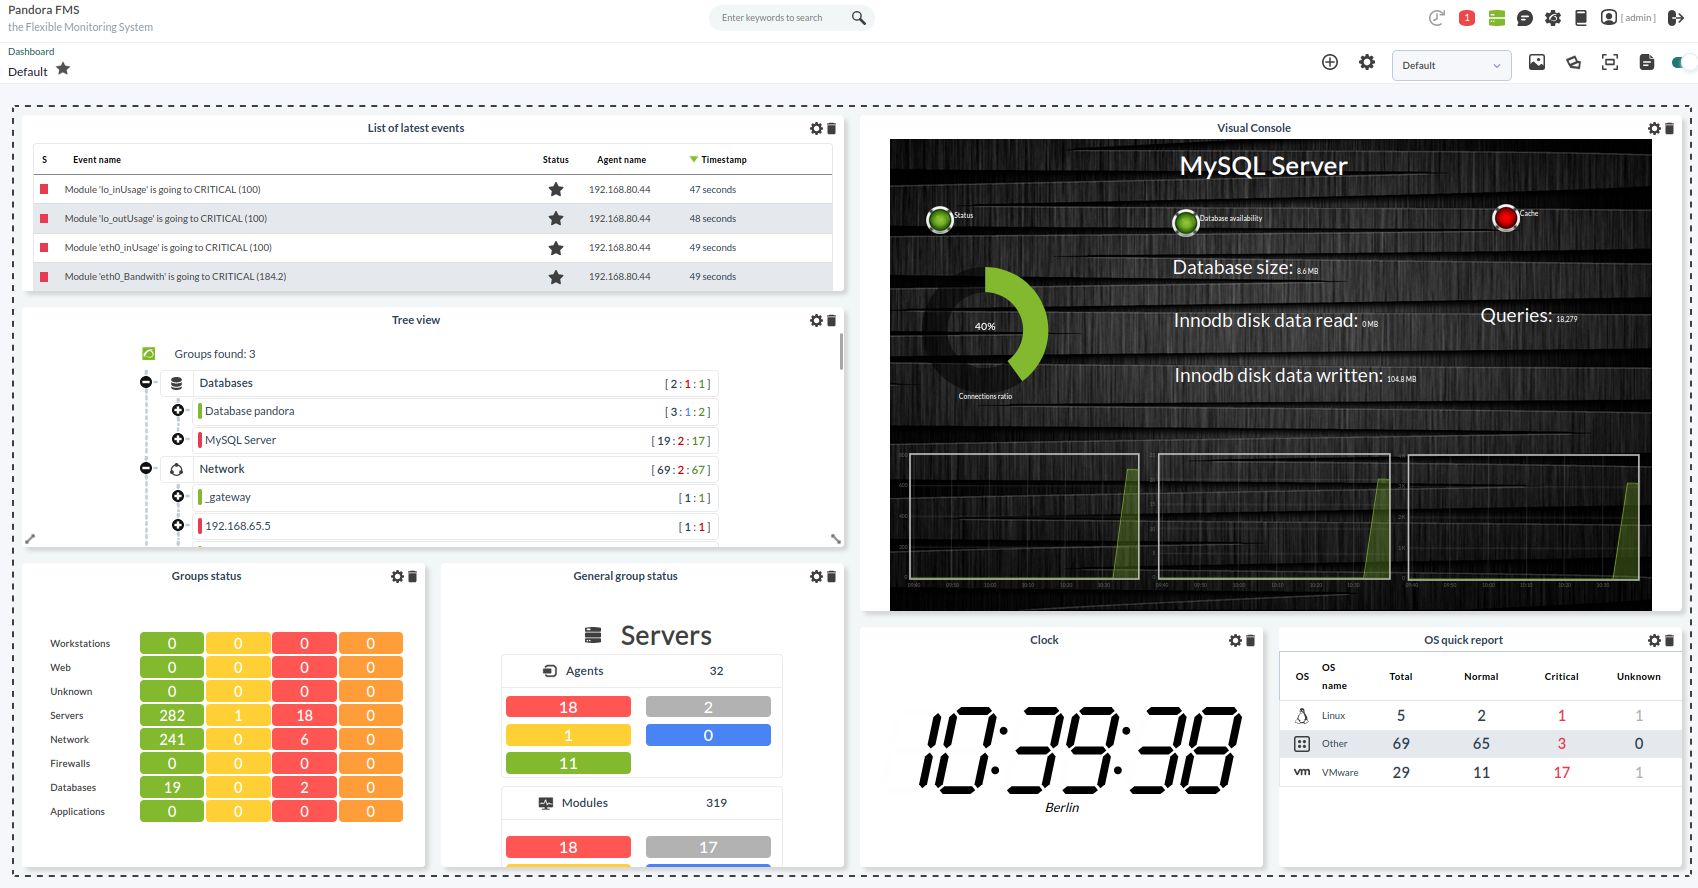The image size is (1698, 888).
Task: Expand the 192.168.65.5 node
Action: (x=177, y=526)
